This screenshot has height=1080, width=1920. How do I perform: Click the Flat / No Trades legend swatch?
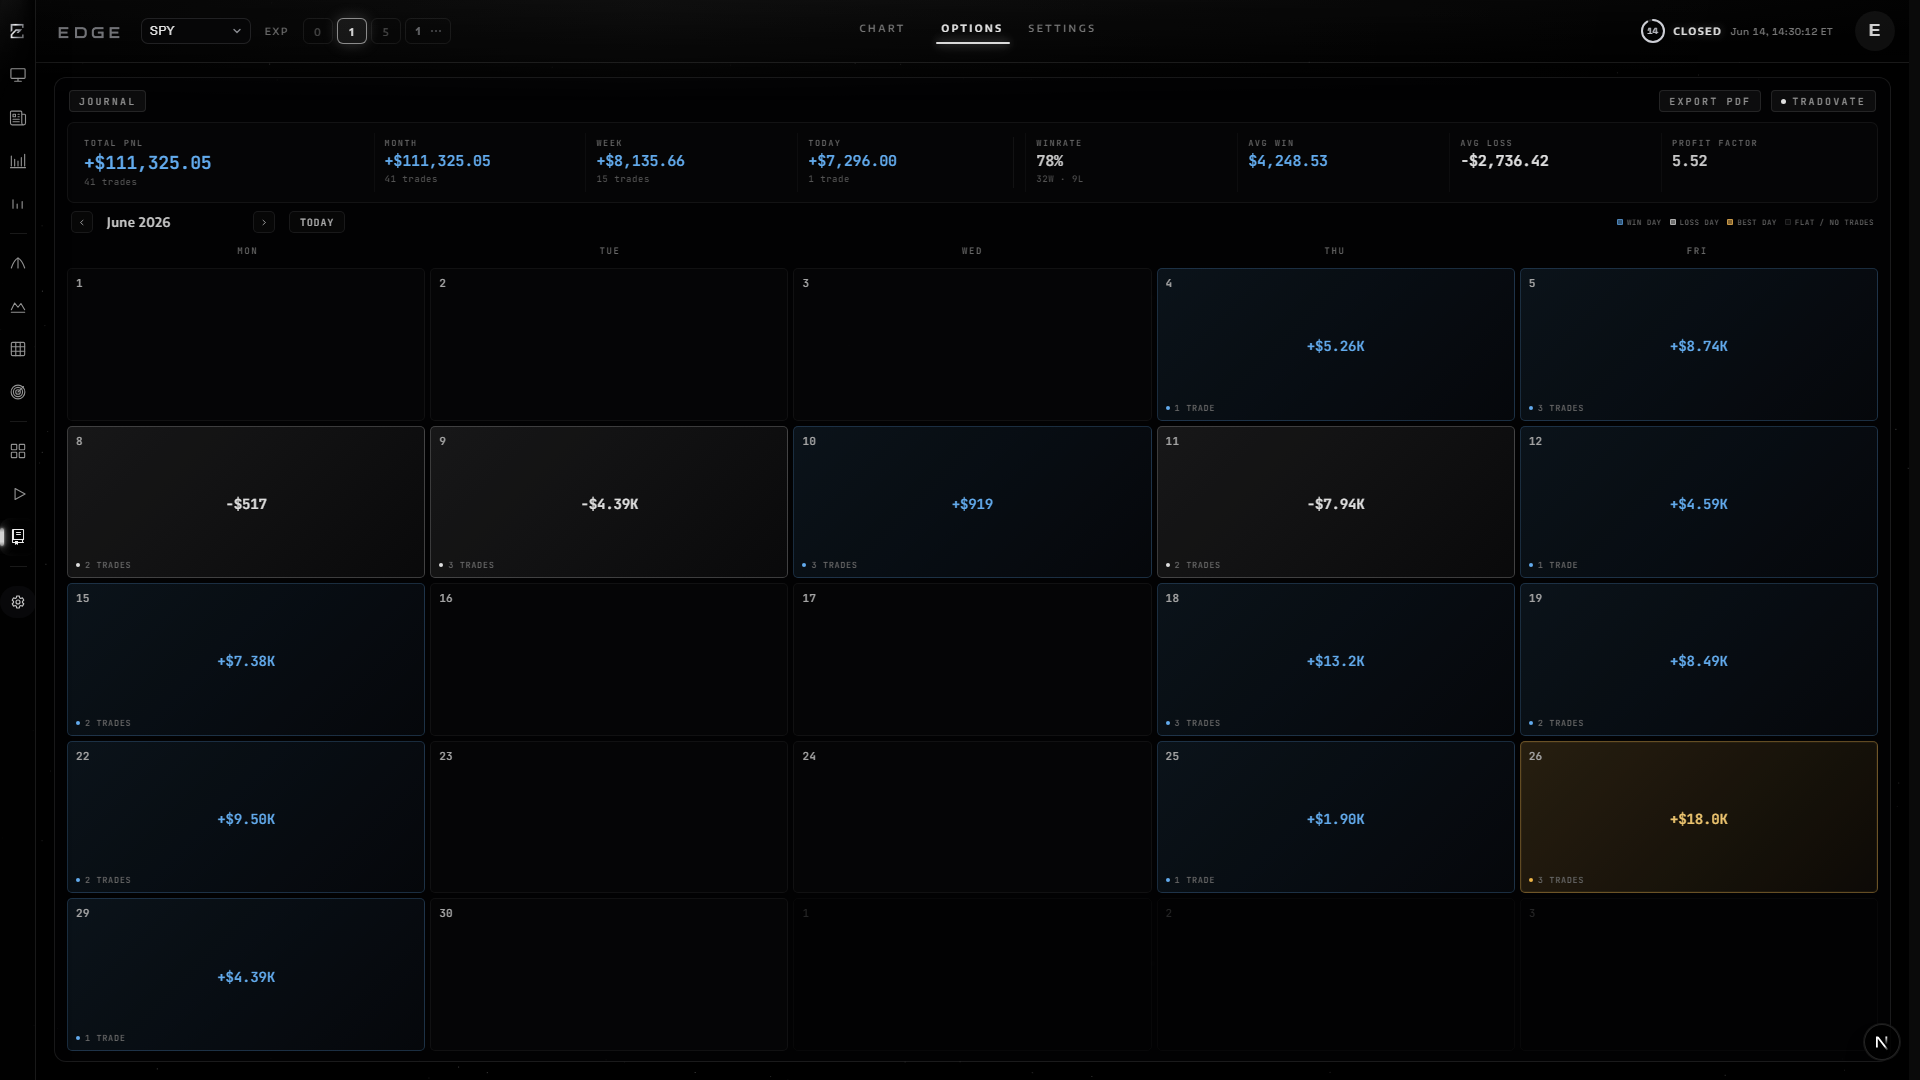[x=1788, y=223]
